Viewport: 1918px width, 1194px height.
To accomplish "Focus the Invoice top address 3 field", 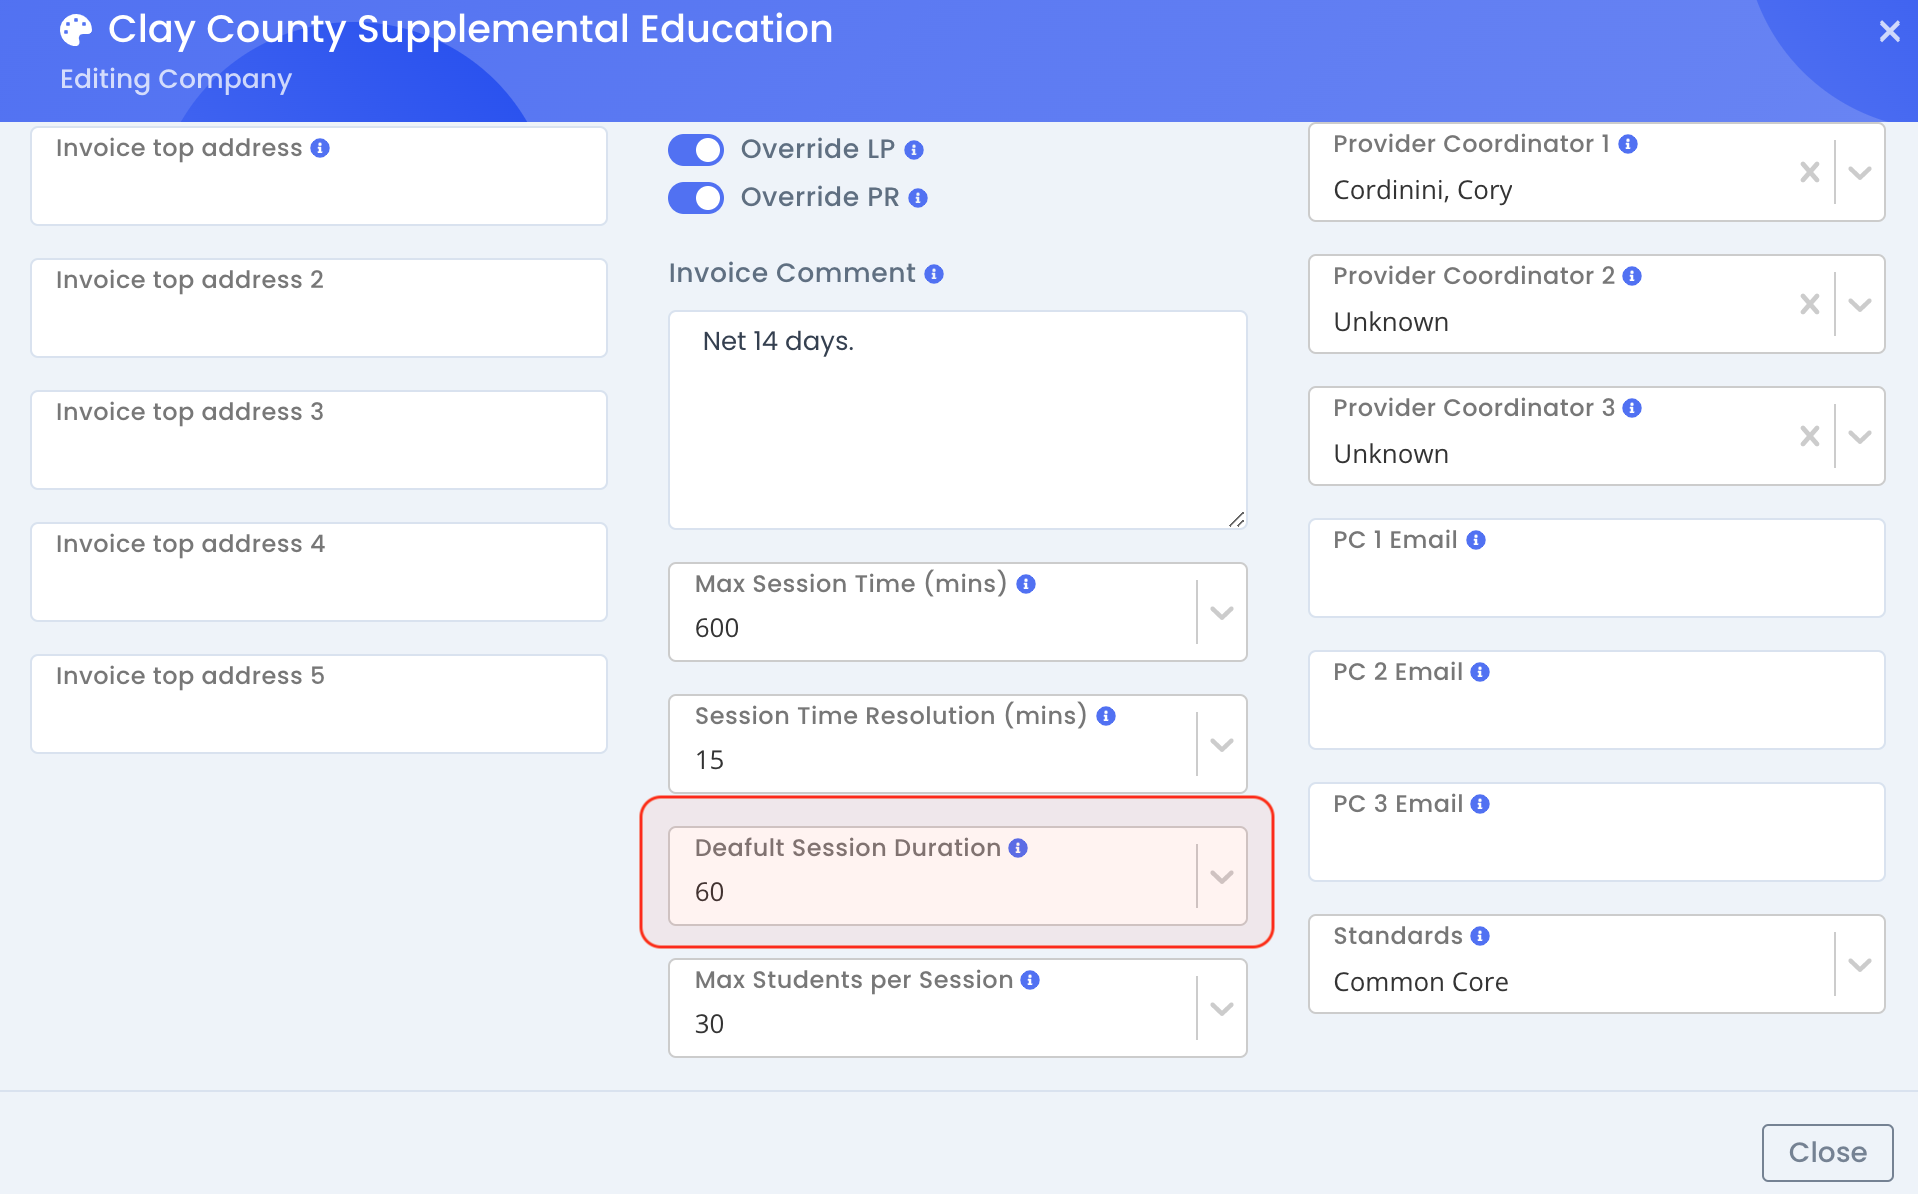I will pos(319,440).
